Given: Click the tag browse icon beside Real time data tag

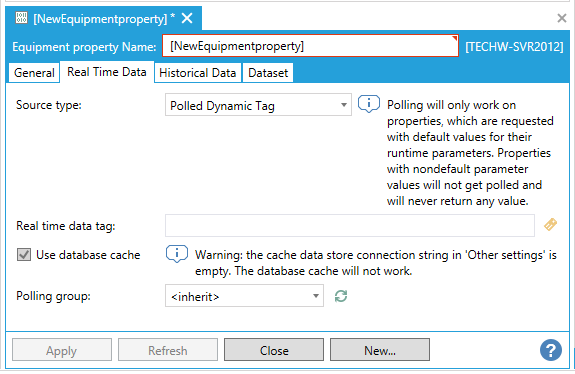Looking at the screenshot, I should click(550, 224).
